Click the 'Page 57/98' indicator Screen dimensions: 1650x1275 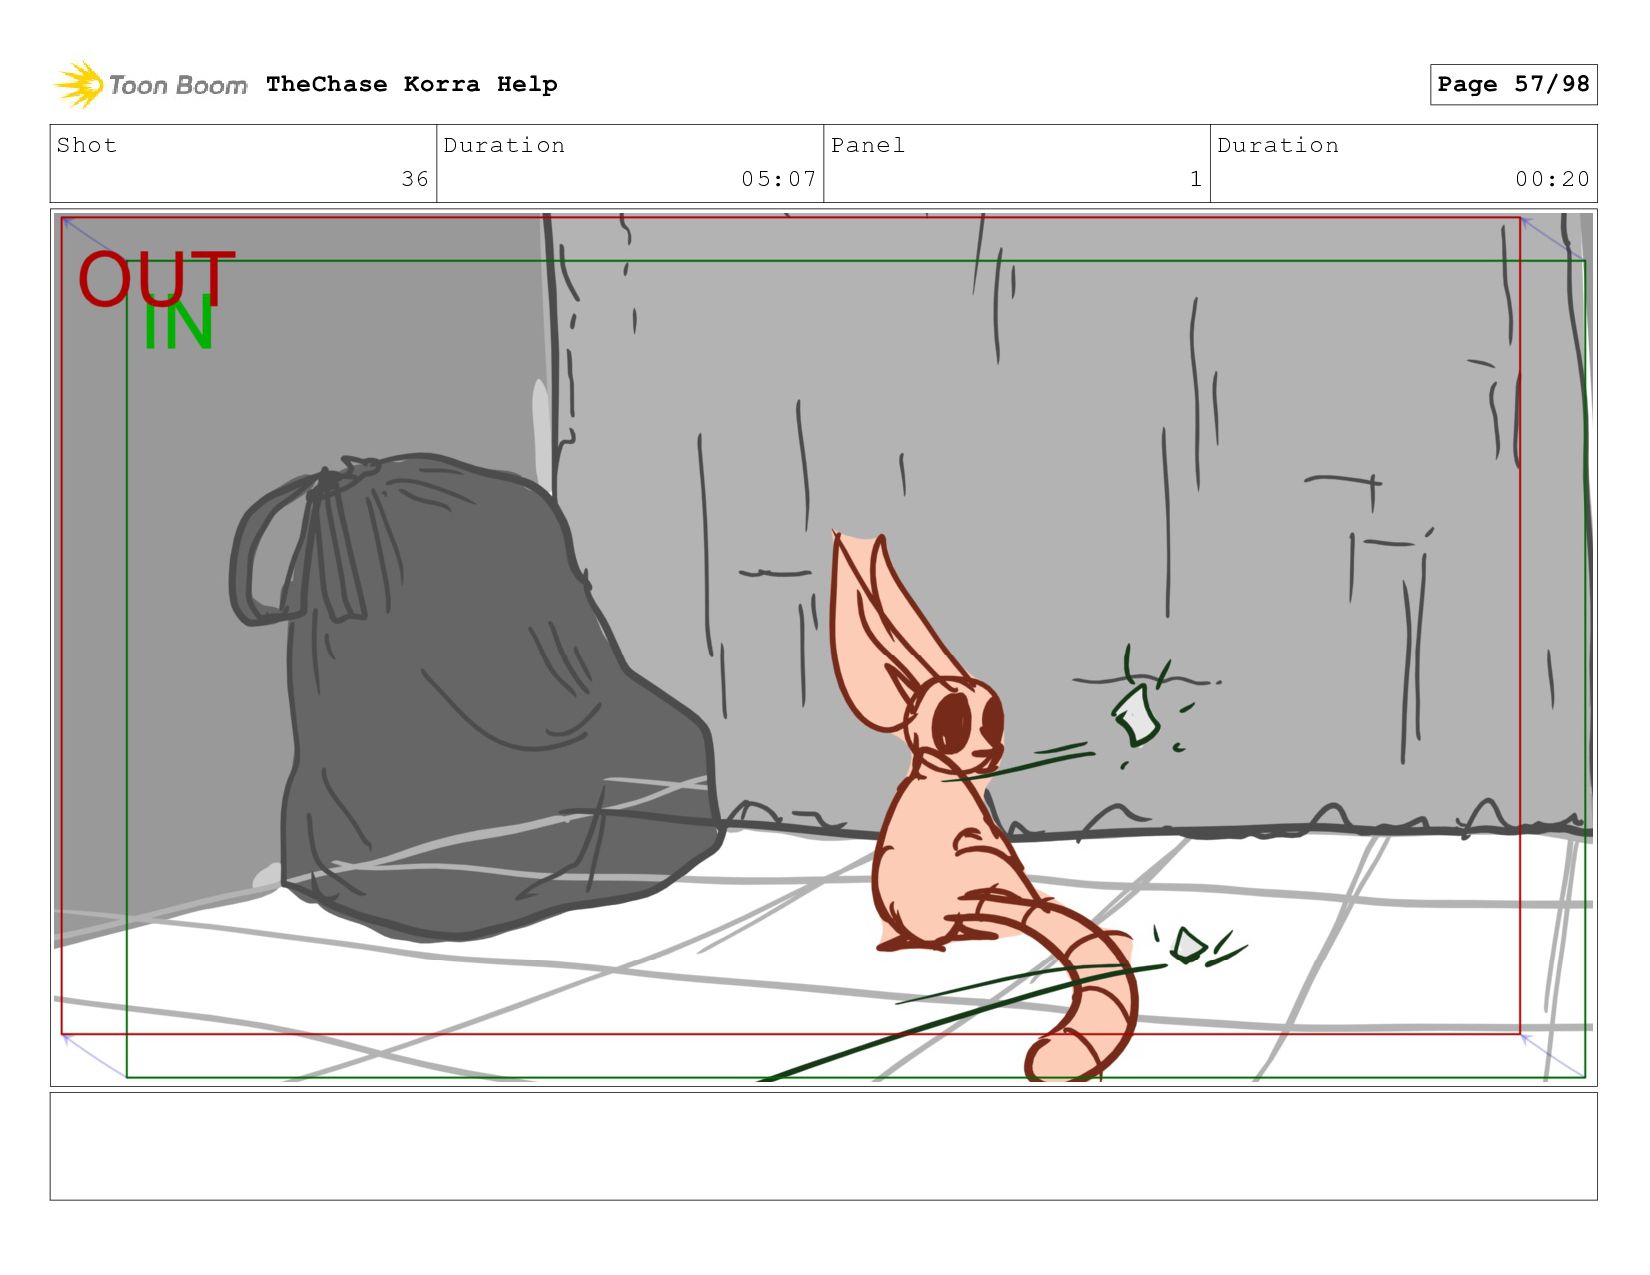[1513, 84]
